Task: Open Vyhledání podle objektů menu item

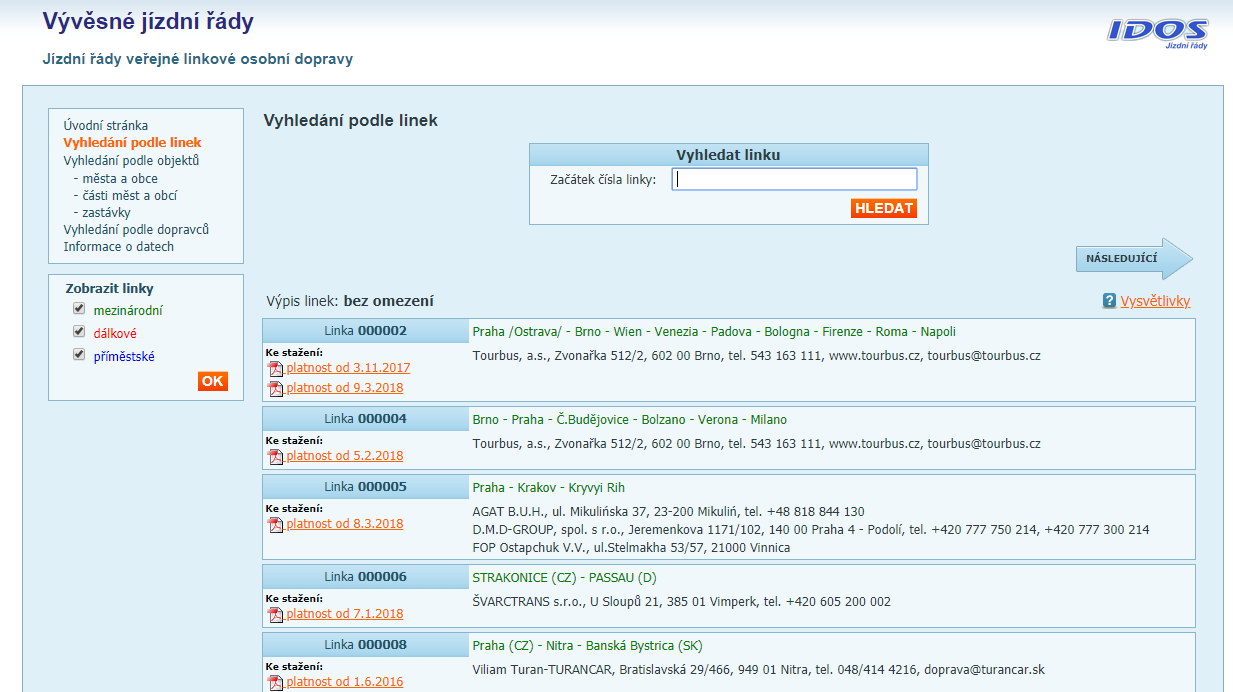Action: pos(131,160)
